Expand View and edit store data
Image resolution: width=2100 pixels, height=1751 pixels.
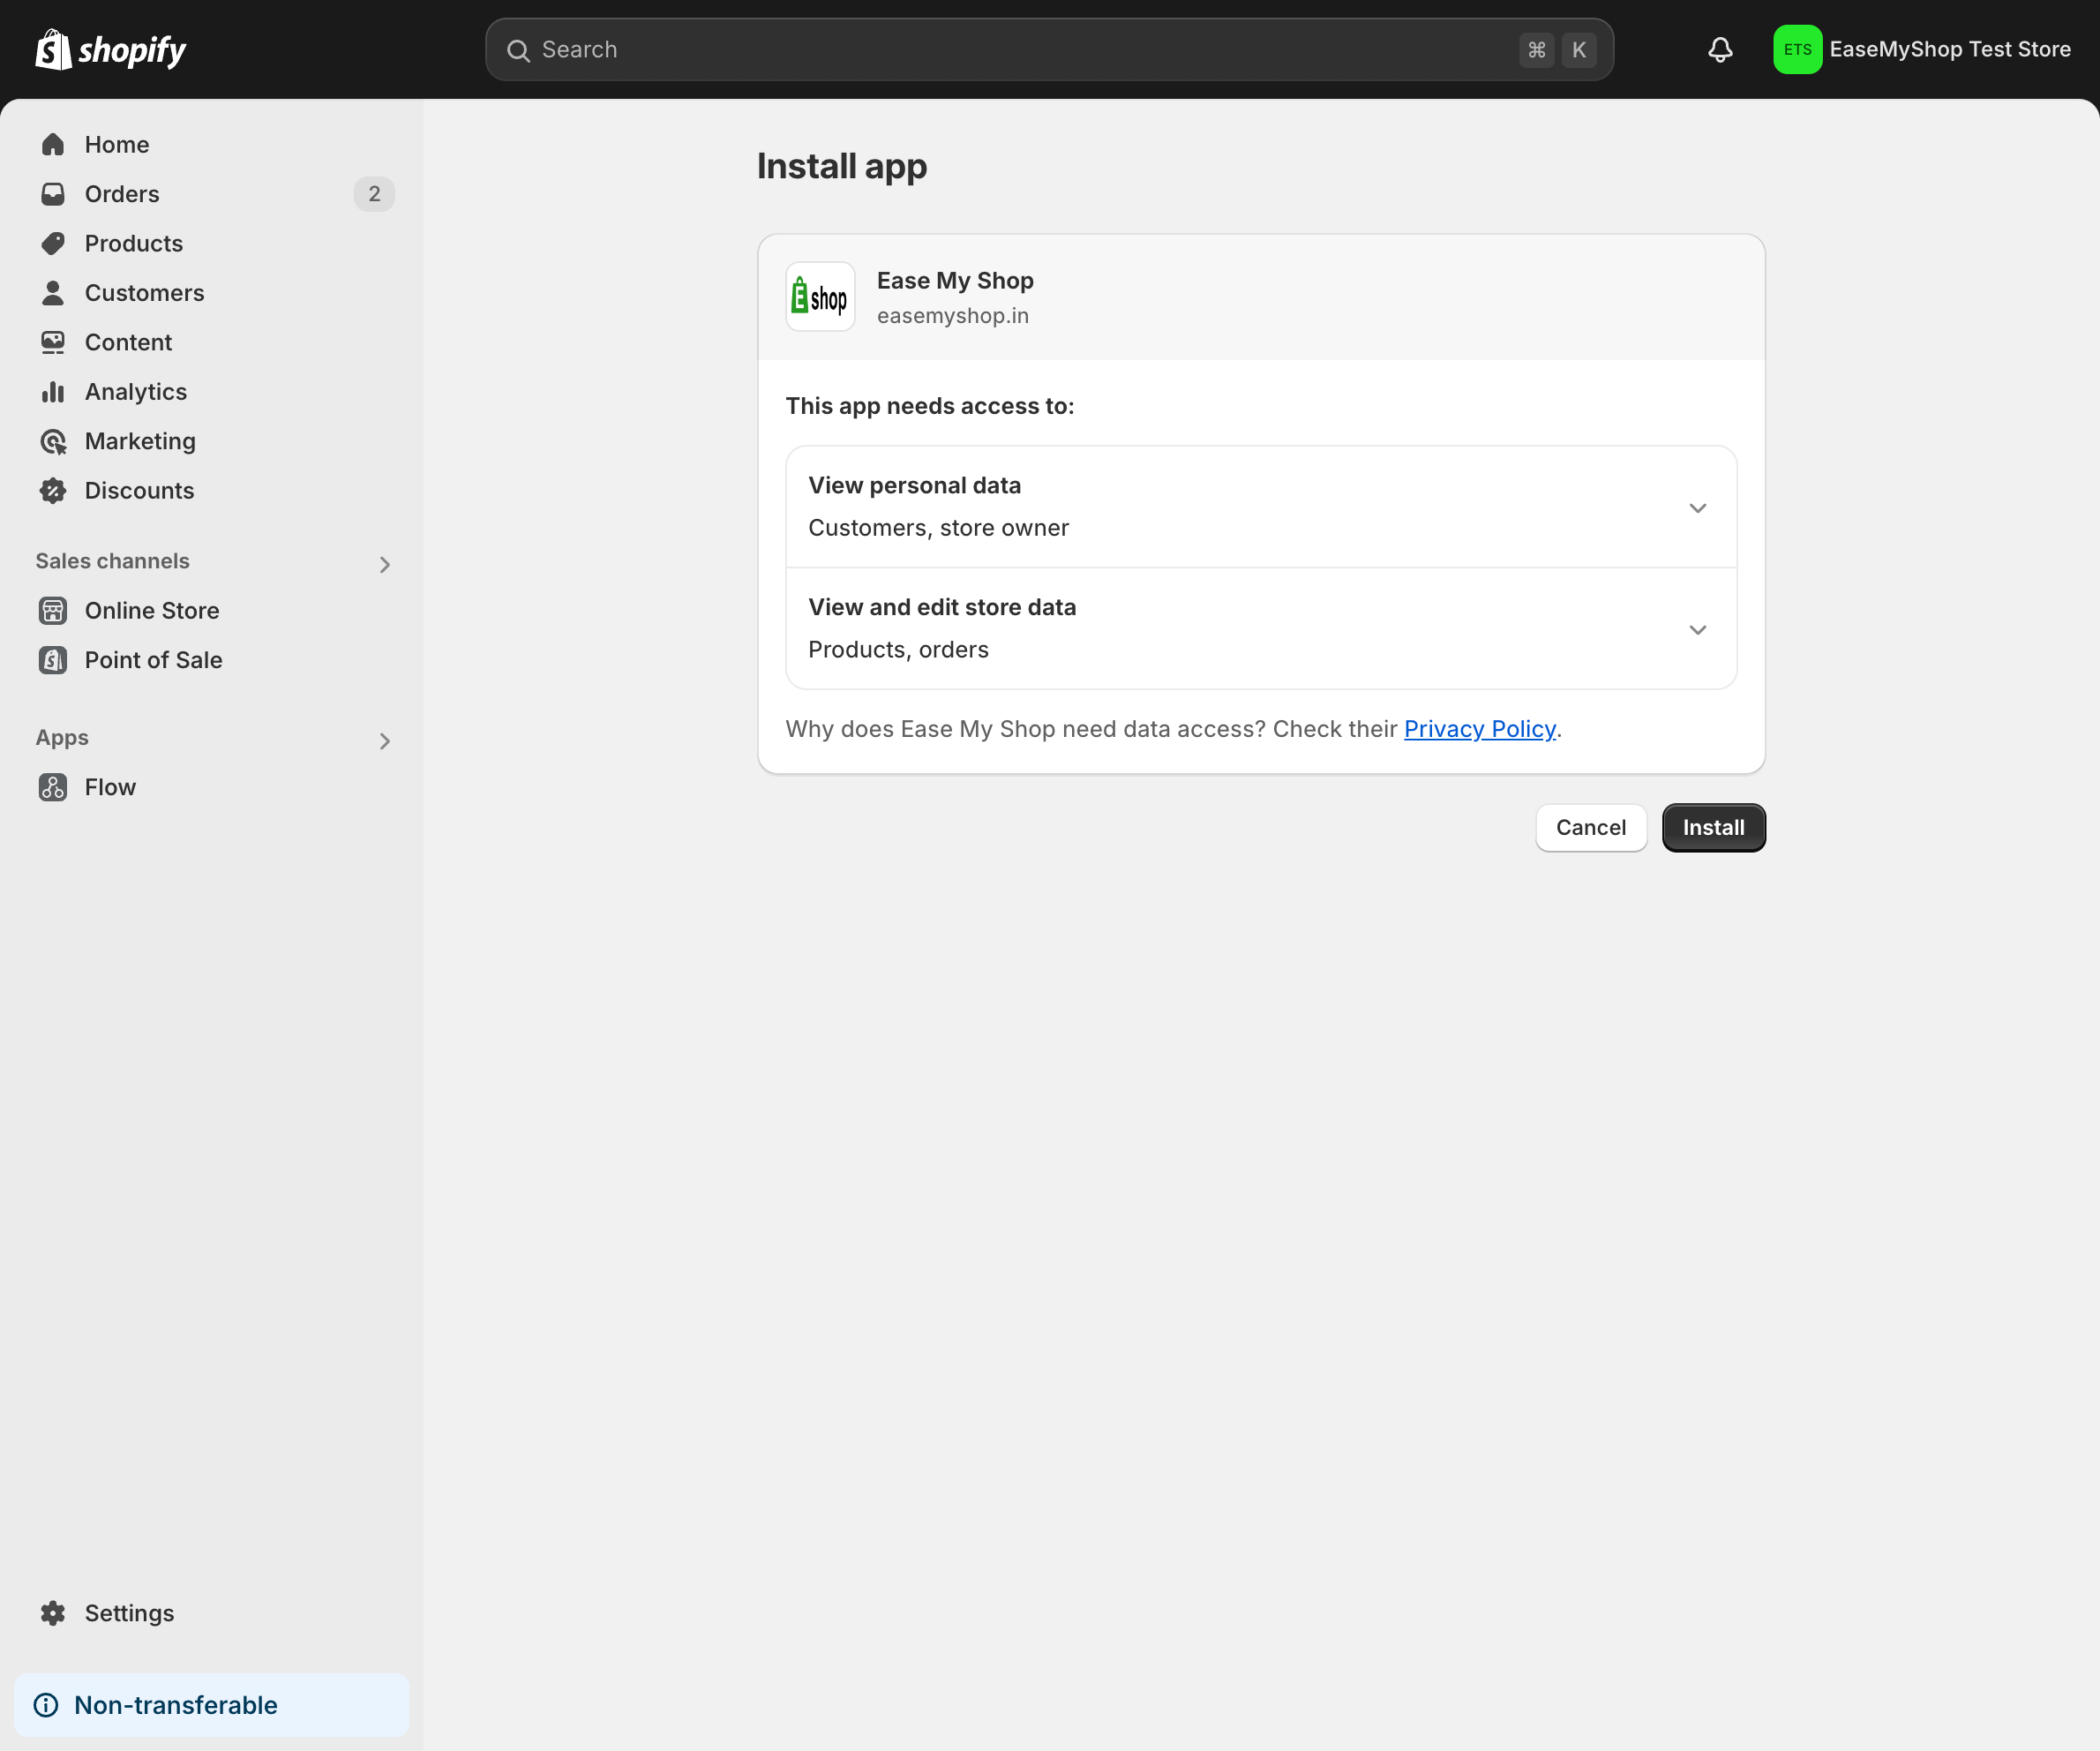(x=1697, y=629)
